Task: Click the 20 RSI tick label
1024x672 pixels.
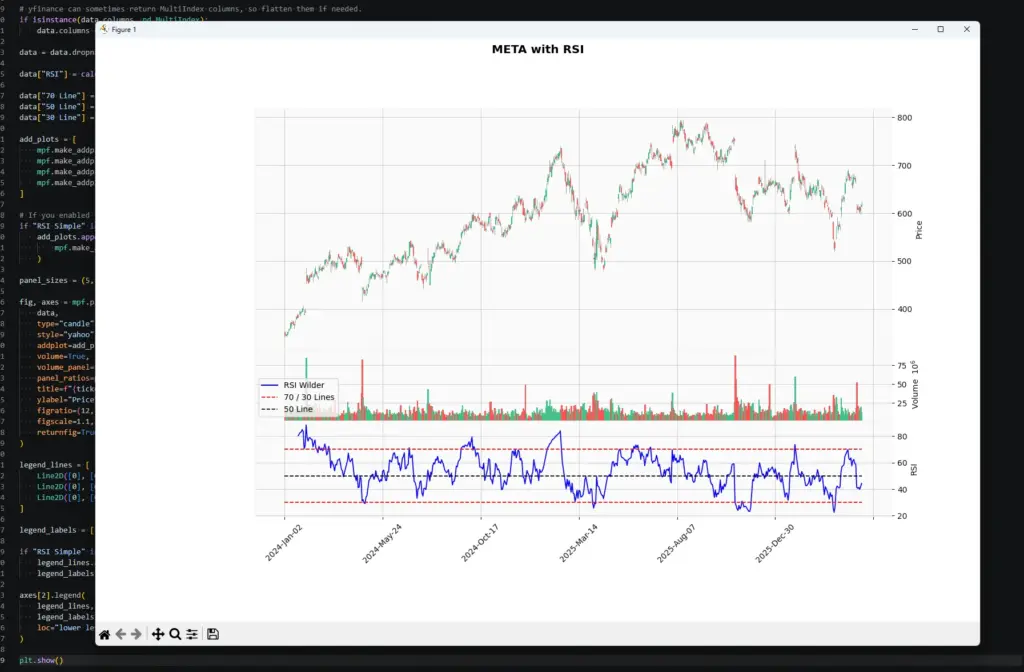Action: [902, 516]
